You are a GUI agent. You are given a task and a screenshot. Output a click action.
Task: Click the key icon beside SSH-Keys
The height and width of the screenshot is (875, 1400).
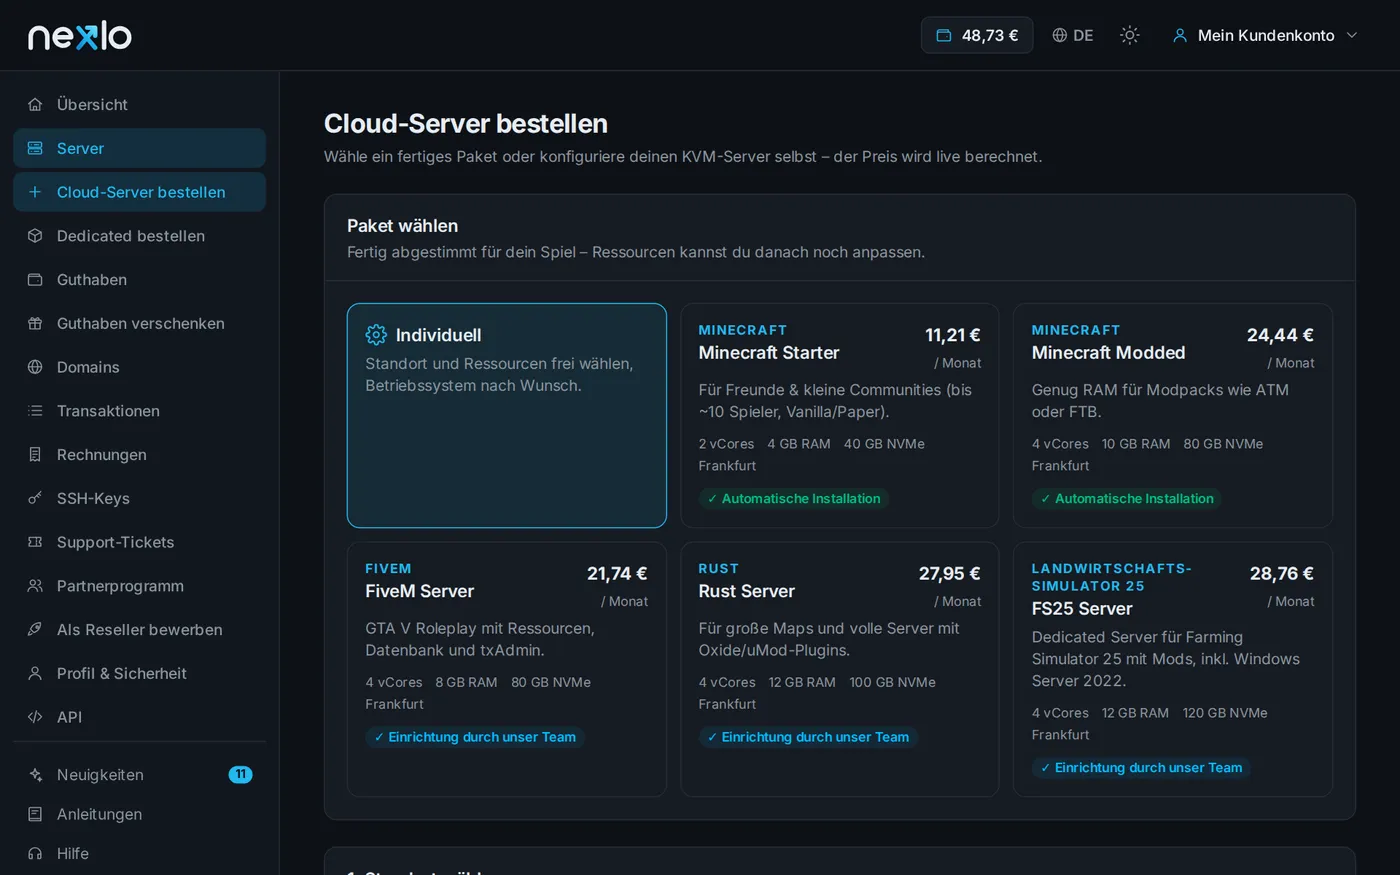click(35, 498)
